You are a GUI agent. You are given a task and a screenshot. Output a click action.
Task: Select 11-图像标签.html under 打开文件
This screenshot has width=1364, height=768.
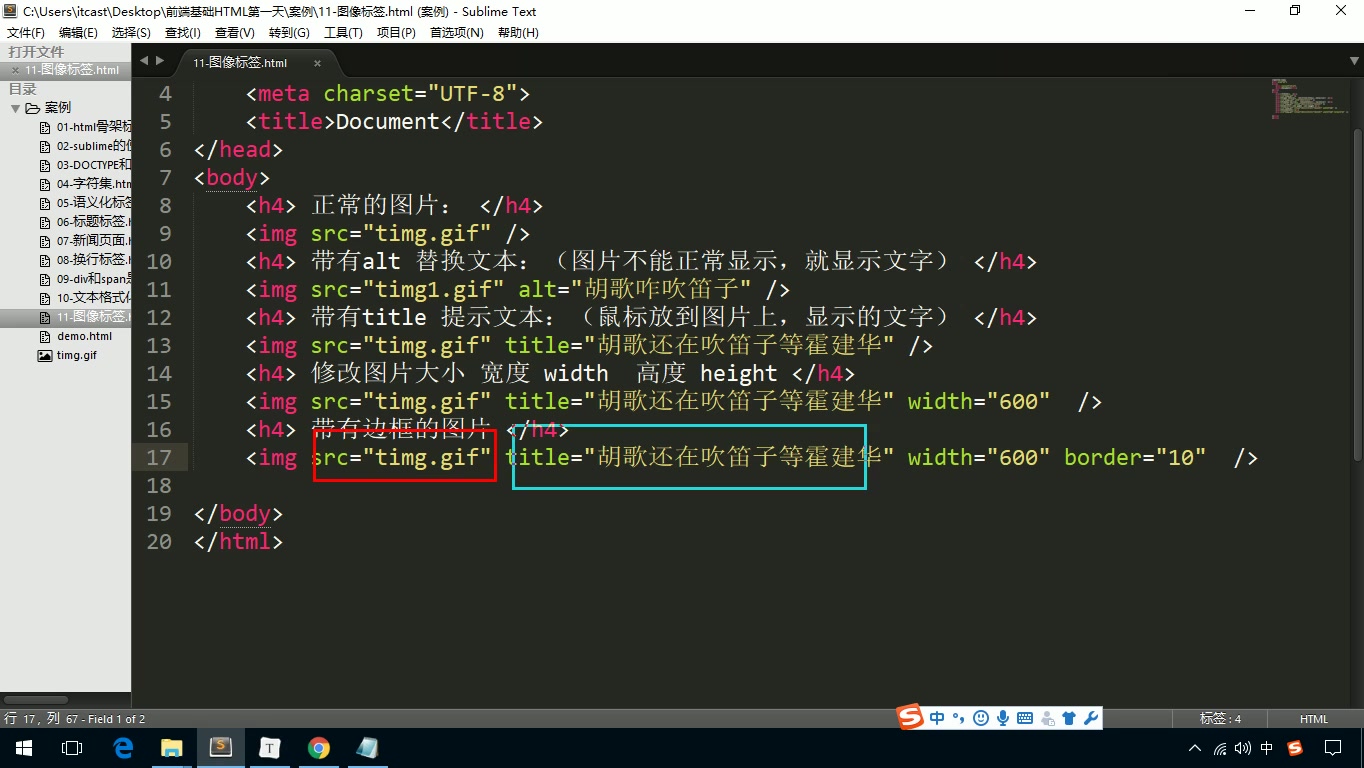click(x=72, y=70)
